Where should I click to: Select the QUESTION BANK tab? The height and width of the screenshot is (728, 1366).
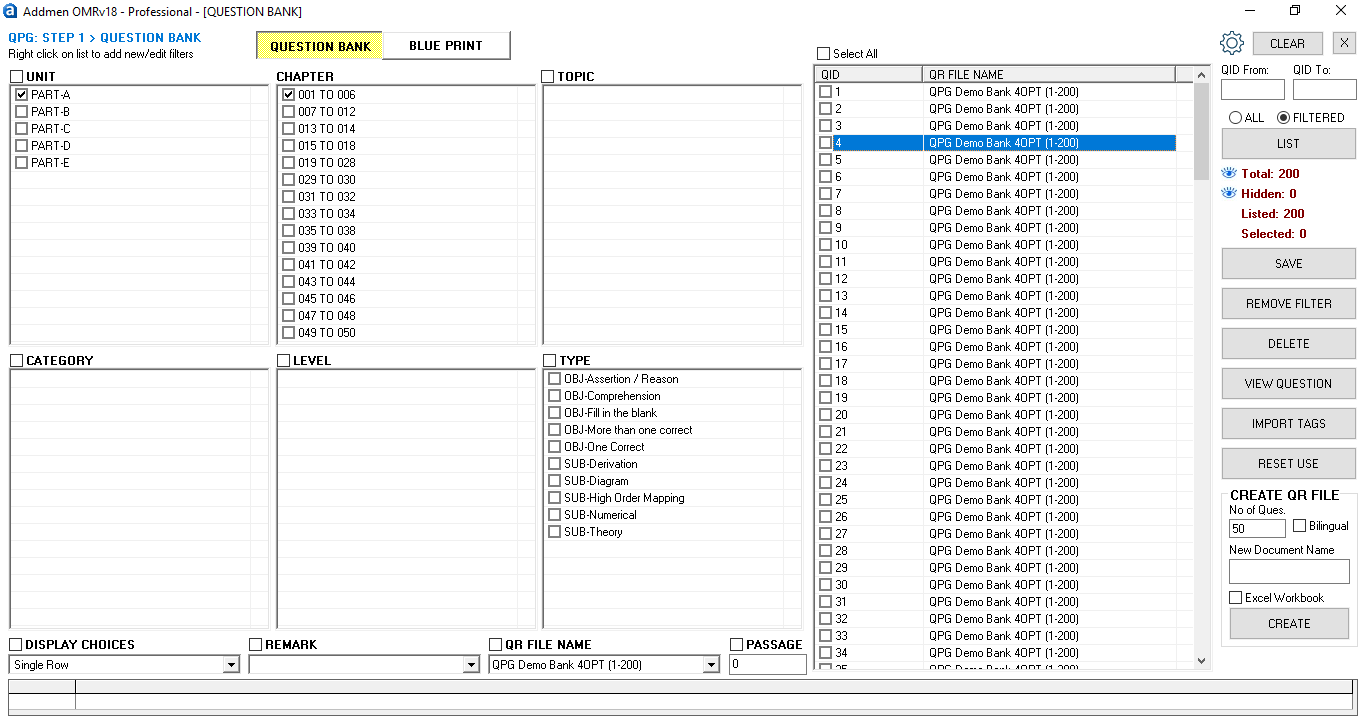(x=319, y=45)
